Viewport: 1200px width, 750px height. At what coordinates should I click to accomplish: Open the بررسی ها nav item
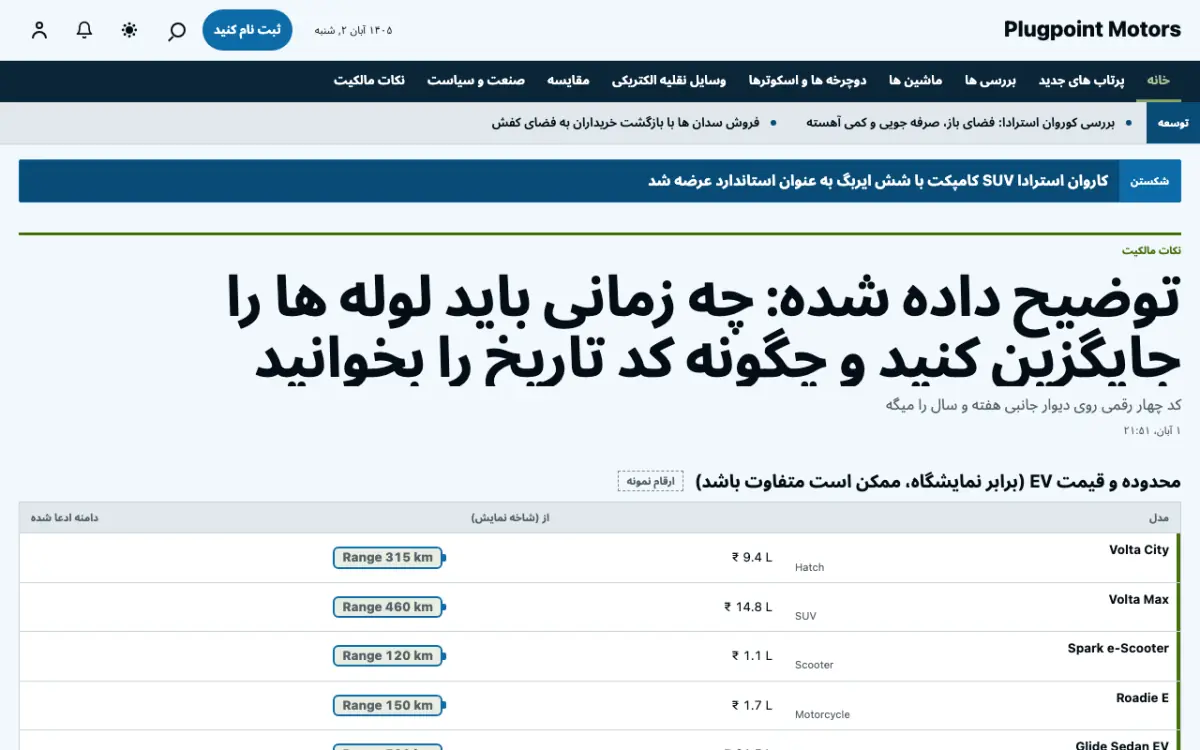990,81
